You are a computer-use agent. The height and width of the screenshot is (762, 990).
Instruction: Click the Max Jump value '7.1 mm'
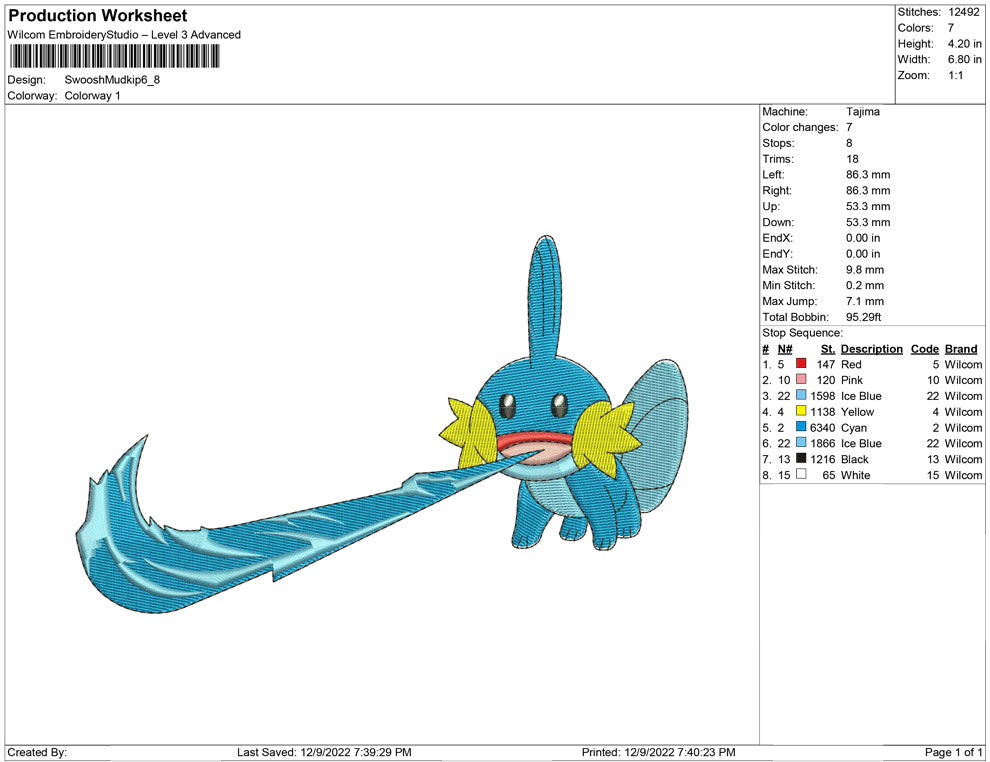pyautogui.click(x=865, y=301)
